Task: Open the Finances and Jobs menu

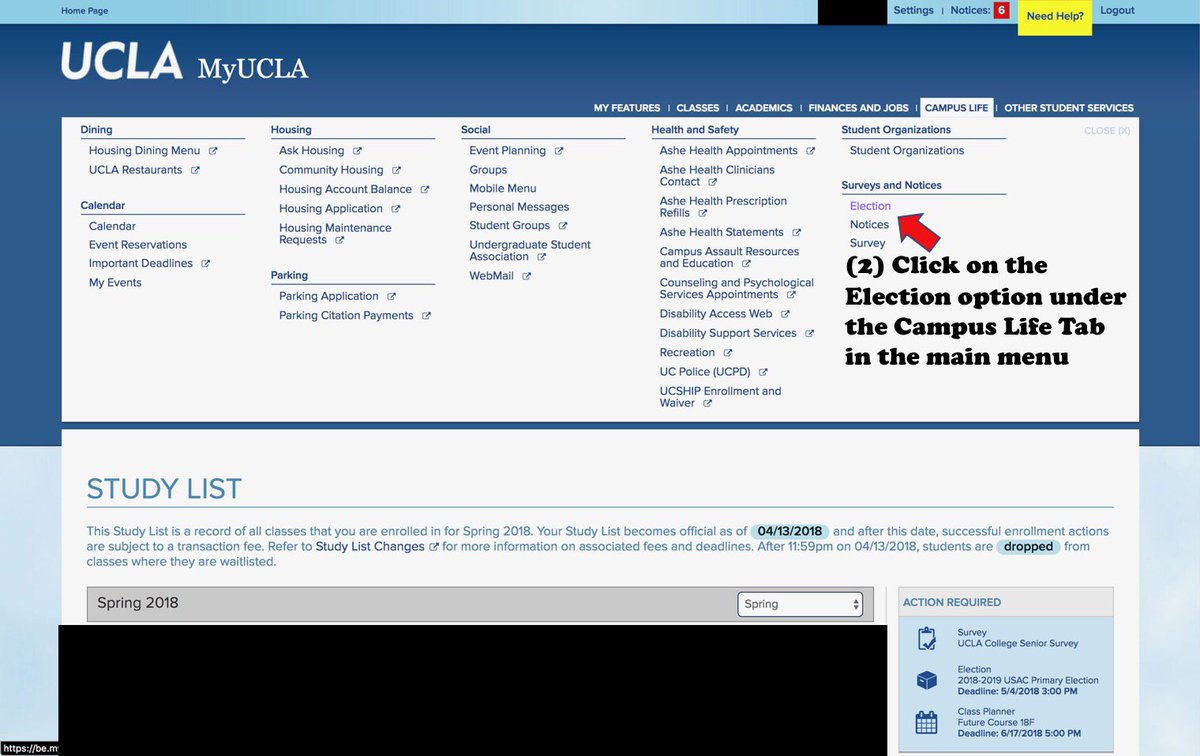Action: (x=858, y=108)
